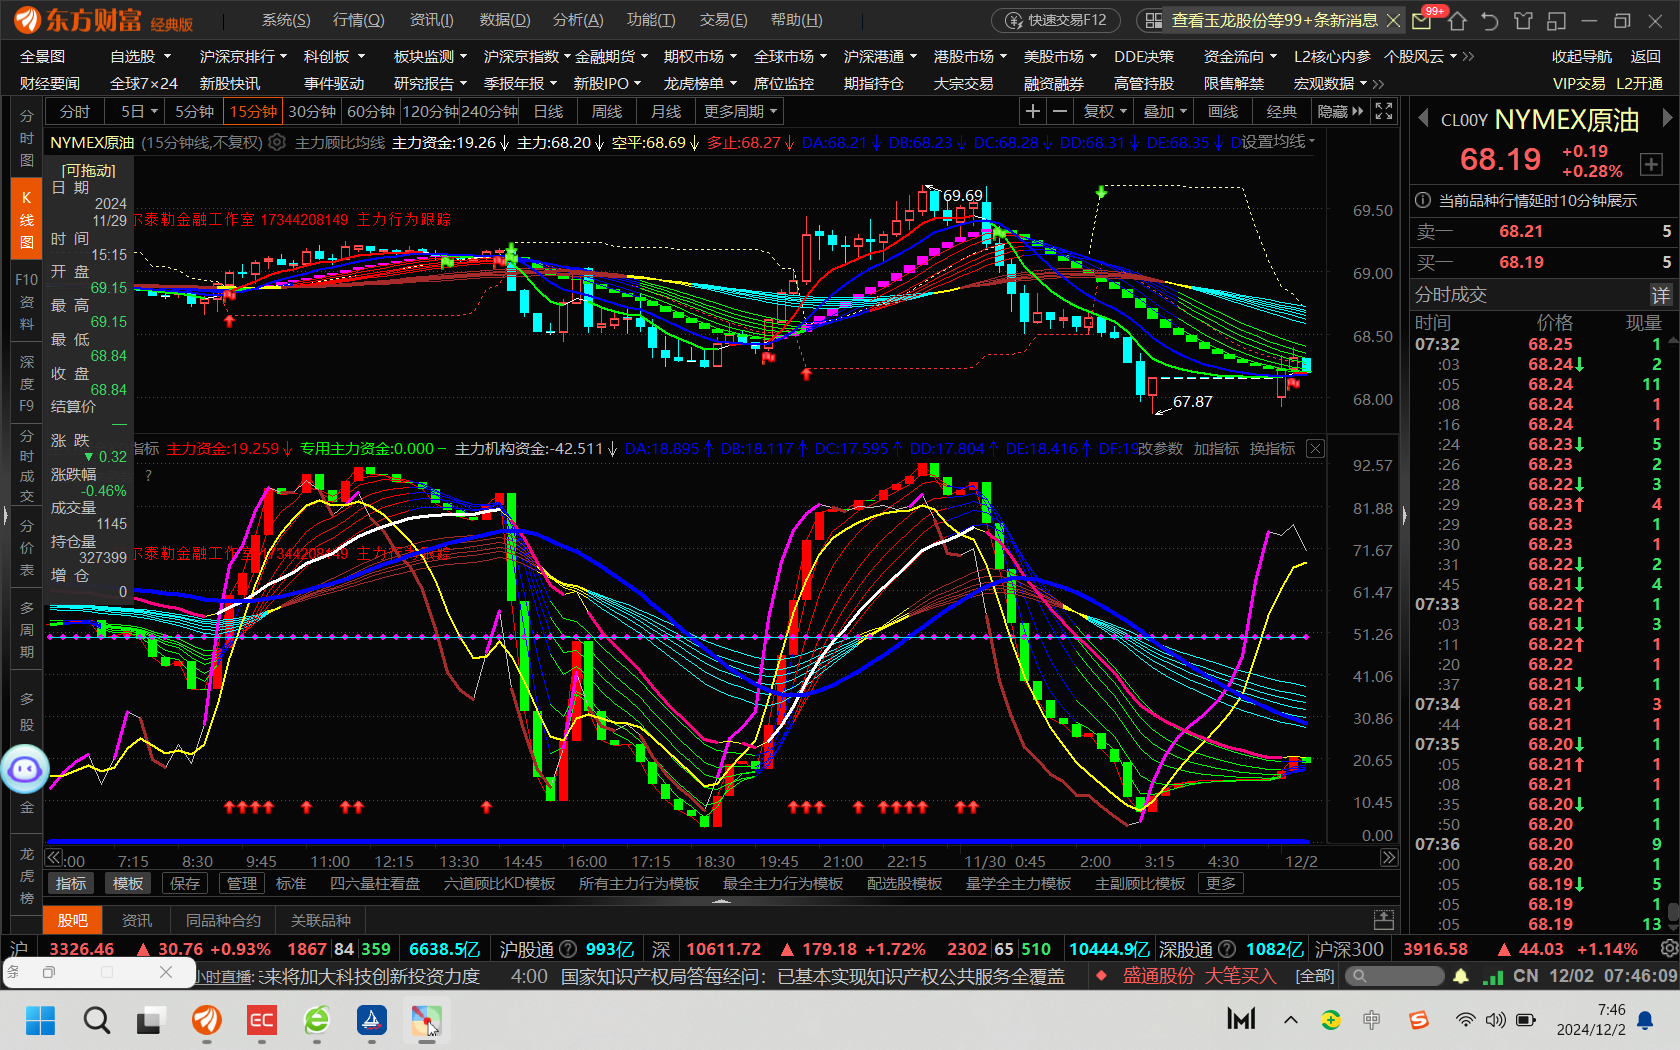Viewport: 1680px width, 1050px height.
Task: Switch to 5分钟 period
Action: (x=194, y=112)
